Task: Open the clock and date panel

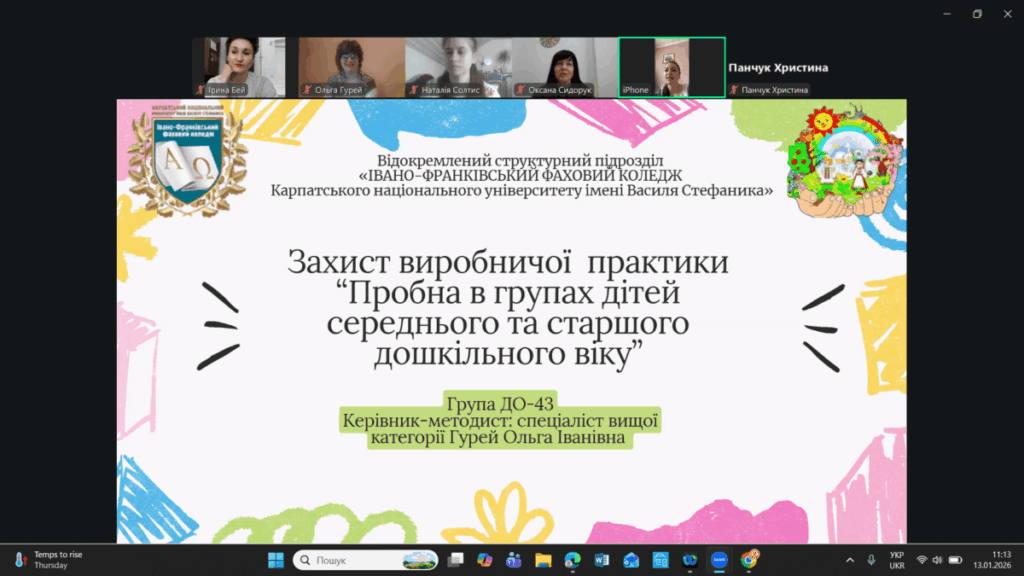Action: click(1000, 560)
